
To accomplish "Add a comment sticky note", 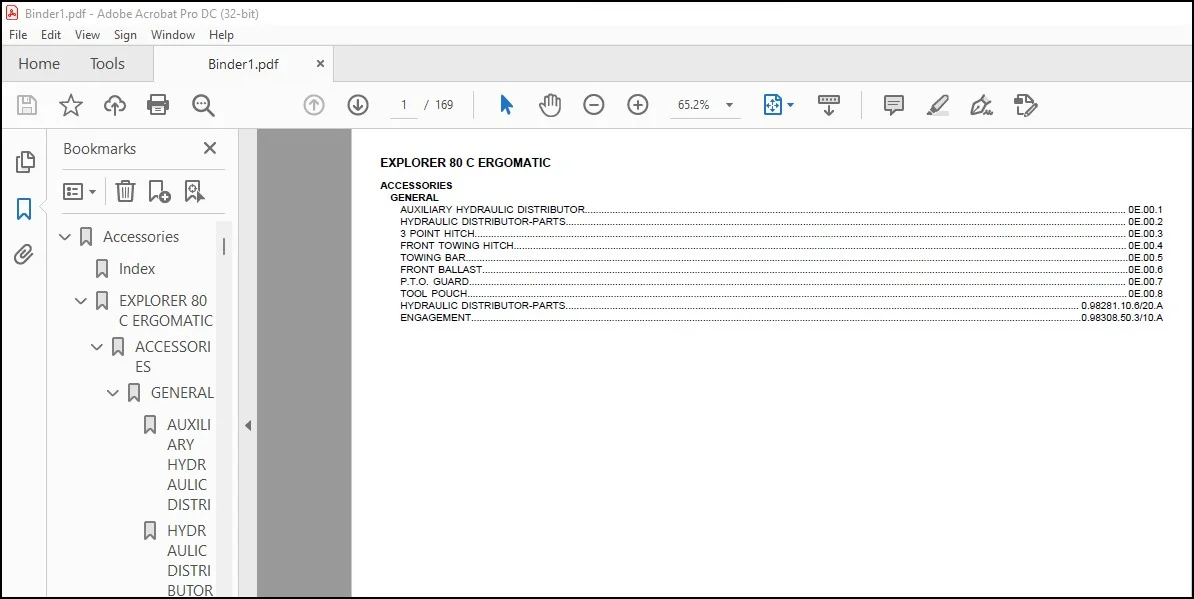I will pyautogui.click(x=893, y=105).
